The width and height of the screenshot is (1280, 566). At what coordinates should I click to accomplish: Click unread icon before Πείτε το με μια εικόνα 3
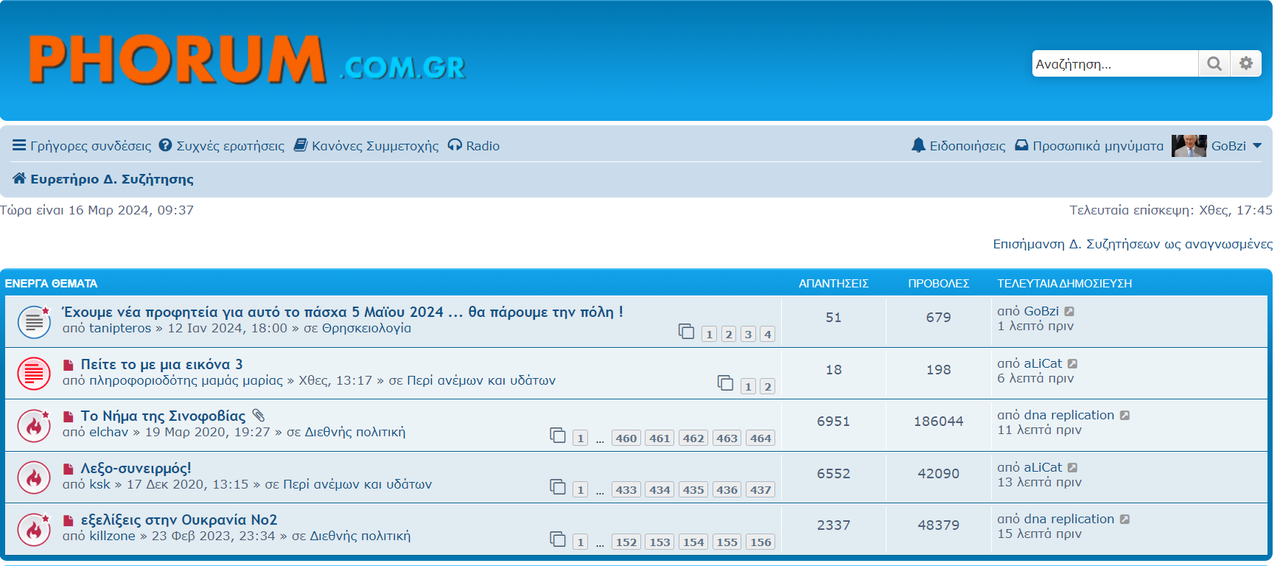click(68, 365)
